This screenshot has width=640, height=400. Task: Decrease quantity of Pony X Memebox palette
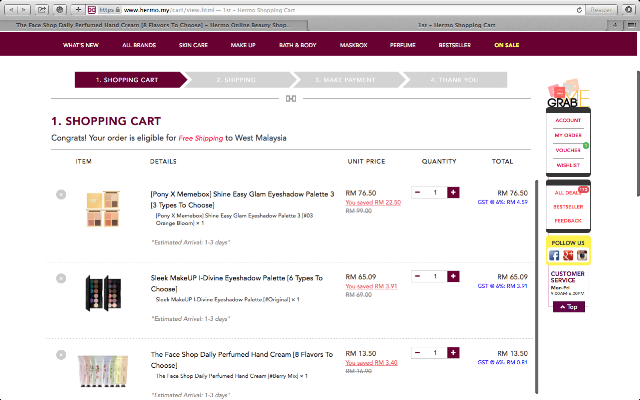pyautogui.click(x=417, y=192)
